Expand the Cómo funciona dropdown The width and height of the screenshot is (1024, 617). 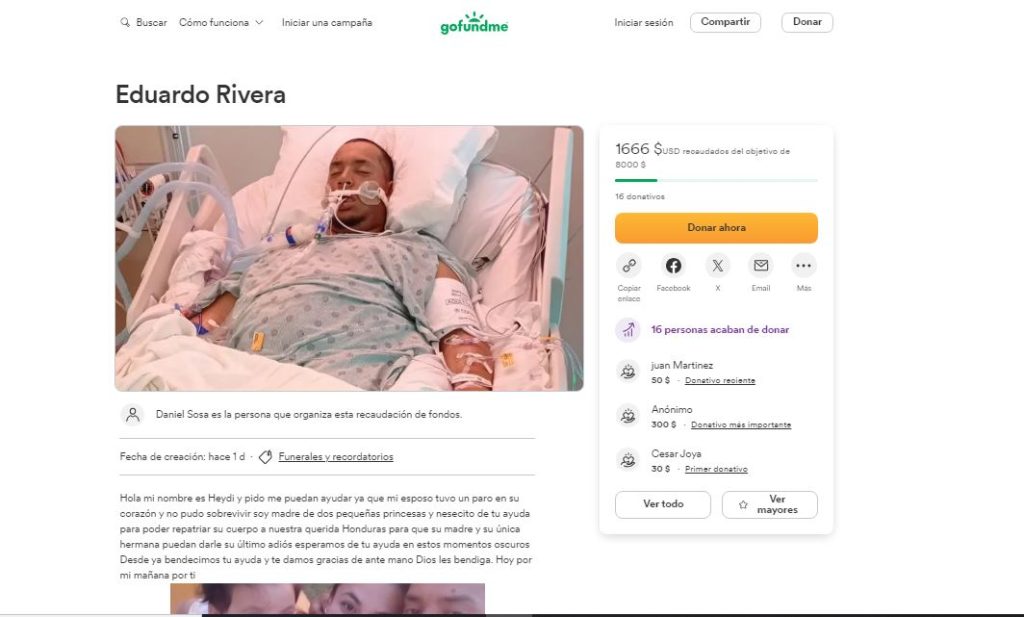pos(219,20)
